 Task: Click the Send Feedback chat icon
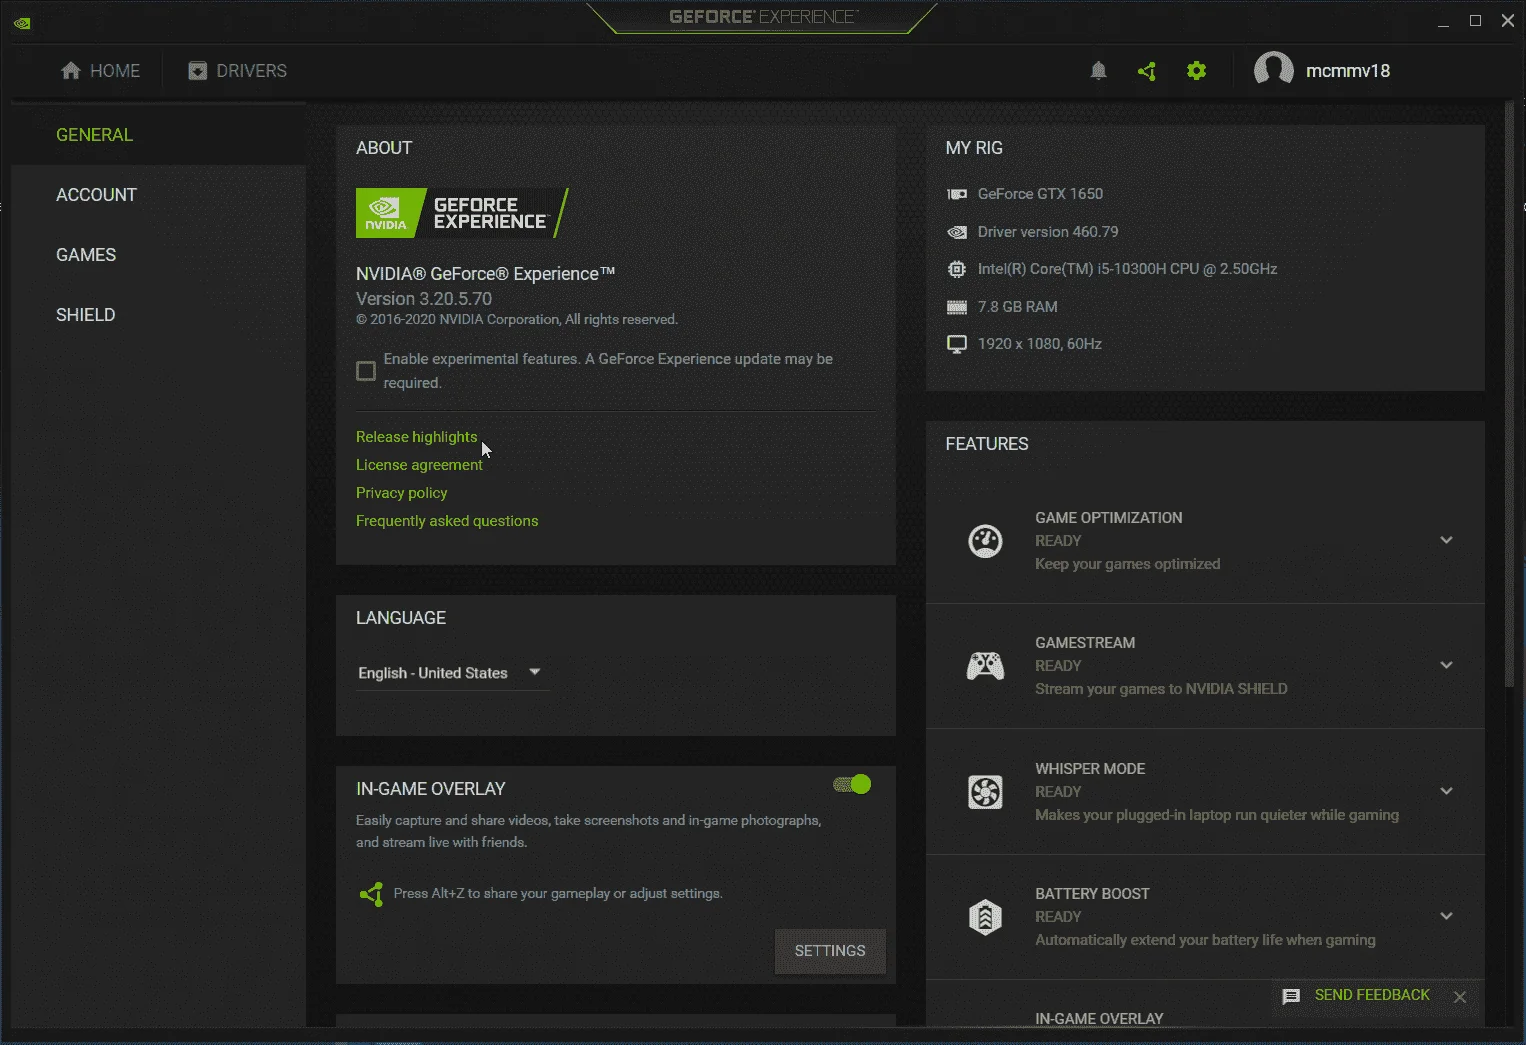click(1291, 996)
